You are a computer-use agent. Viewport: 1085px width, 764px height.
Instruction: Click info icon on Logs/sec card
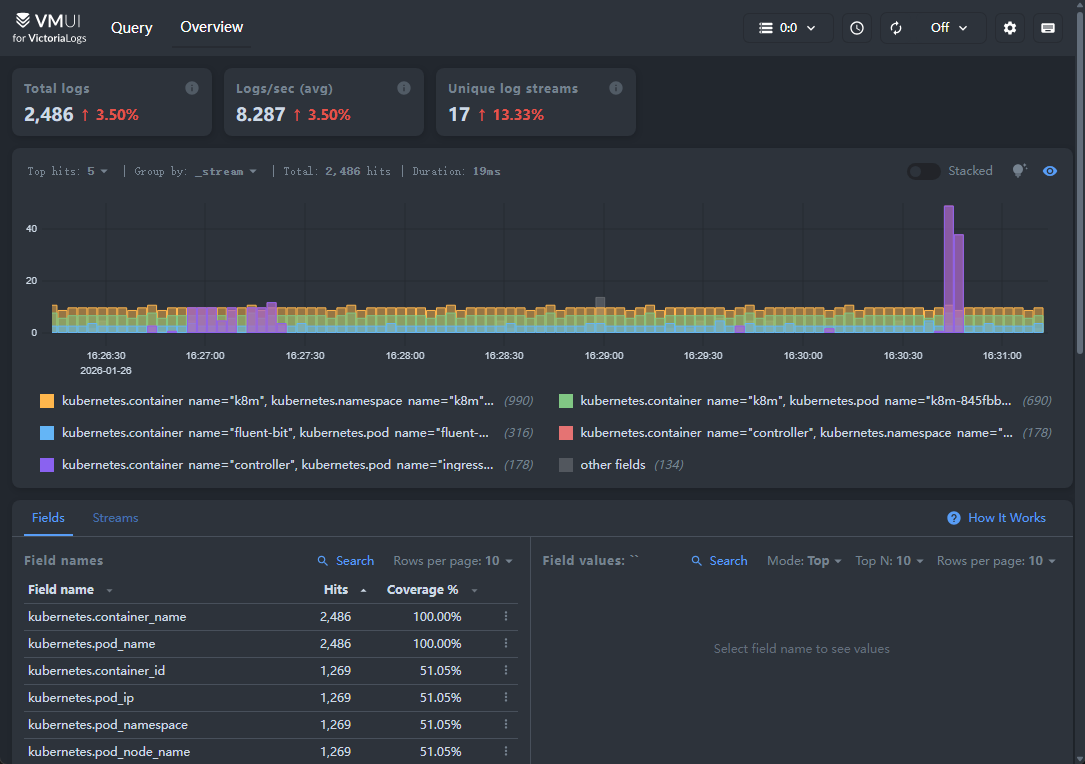point(404,88)
